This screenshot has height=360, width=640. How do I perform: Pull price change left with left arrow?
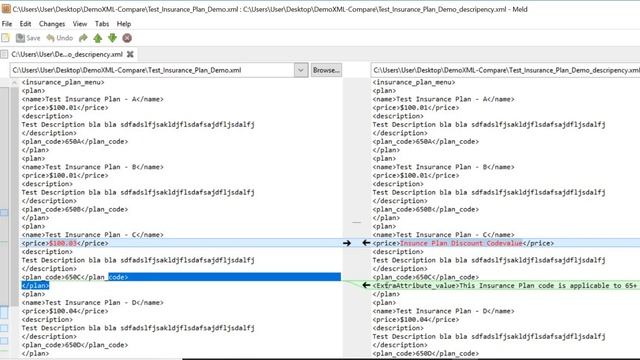click(366, 243)
